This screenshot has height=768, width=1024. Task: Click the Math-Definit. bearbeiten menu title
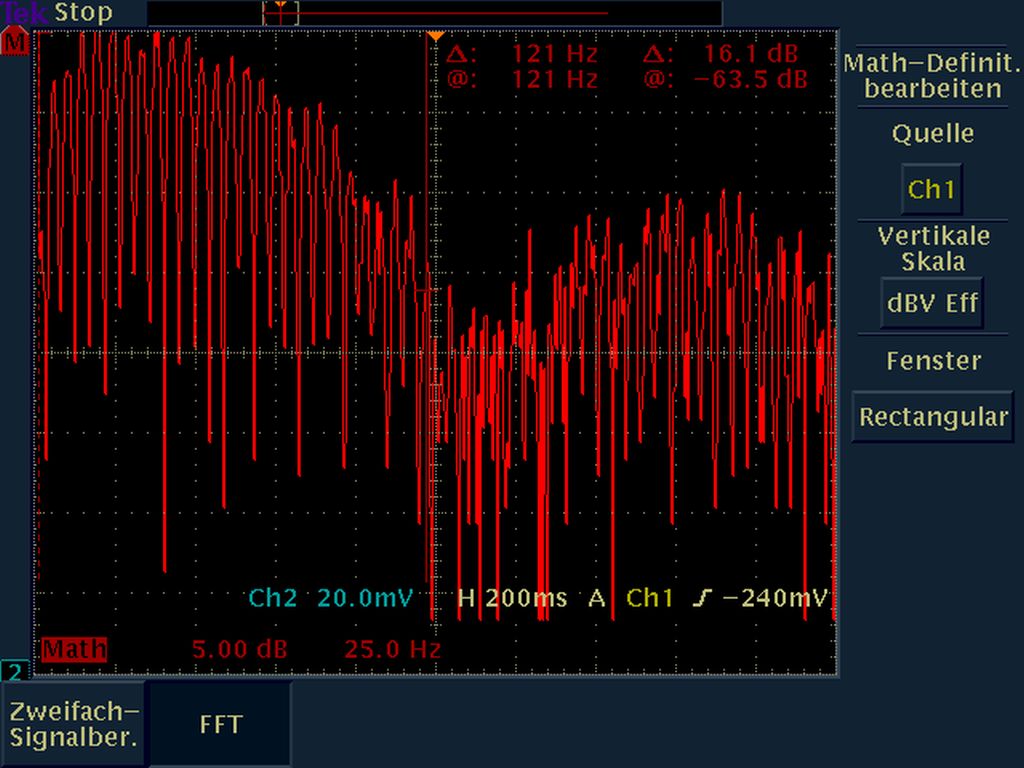tap(932, 76)
